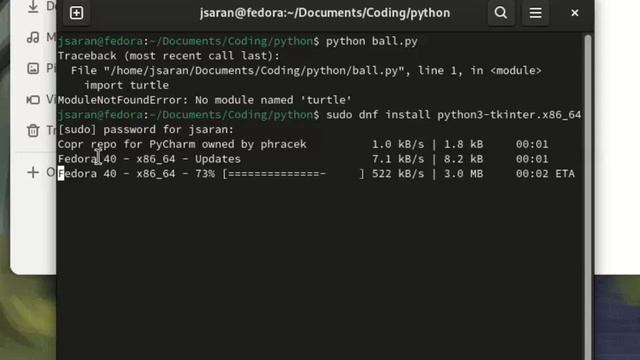Viewport: 640px width, 360px height.
Task: Click the terminal title jsaran@fedora:~/Documents/Coding/python
Action: coord(325,13)
